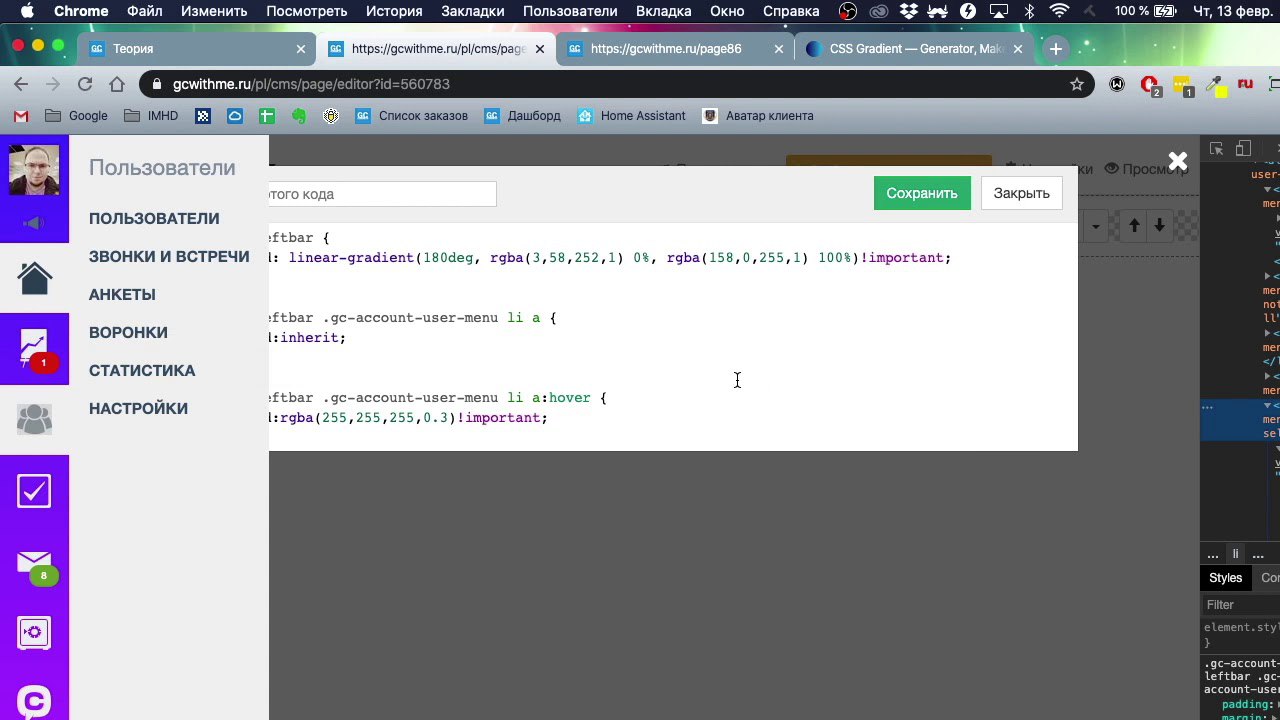Open the users group icon in sidebar

(x=34, y=419)
